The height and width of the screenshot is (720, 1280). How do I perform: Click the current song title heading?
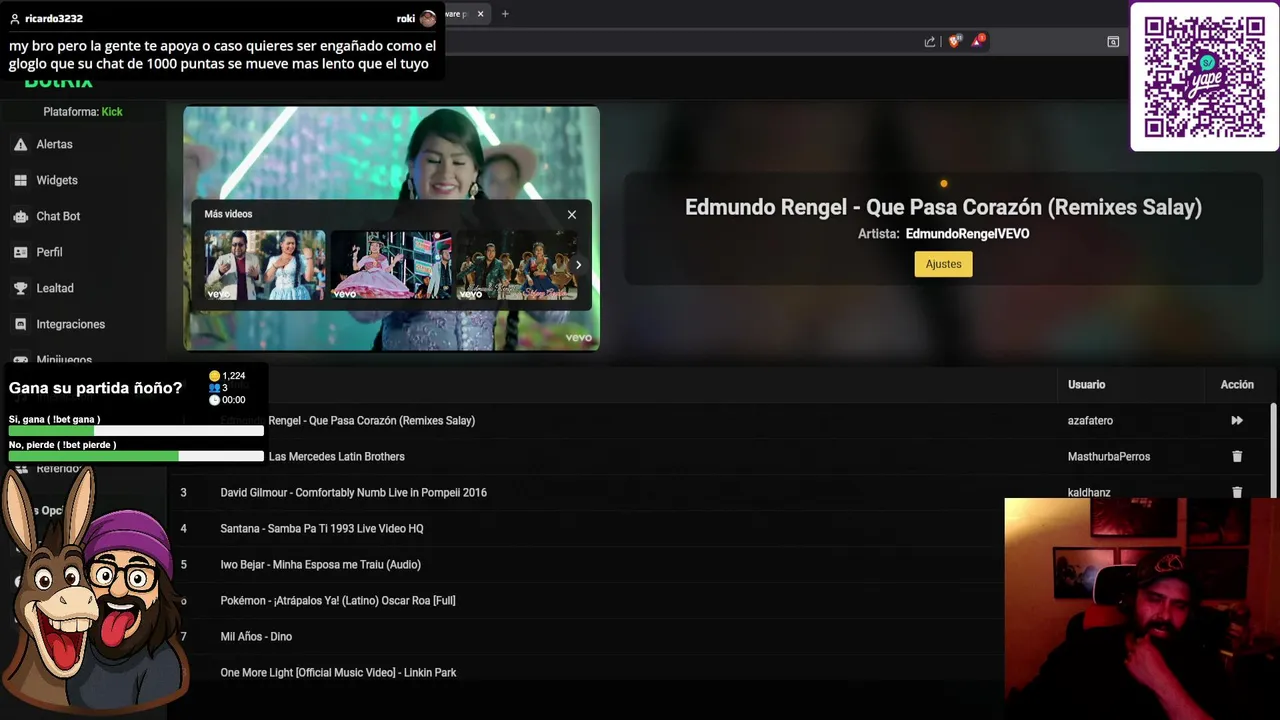[x=943, y=207]
